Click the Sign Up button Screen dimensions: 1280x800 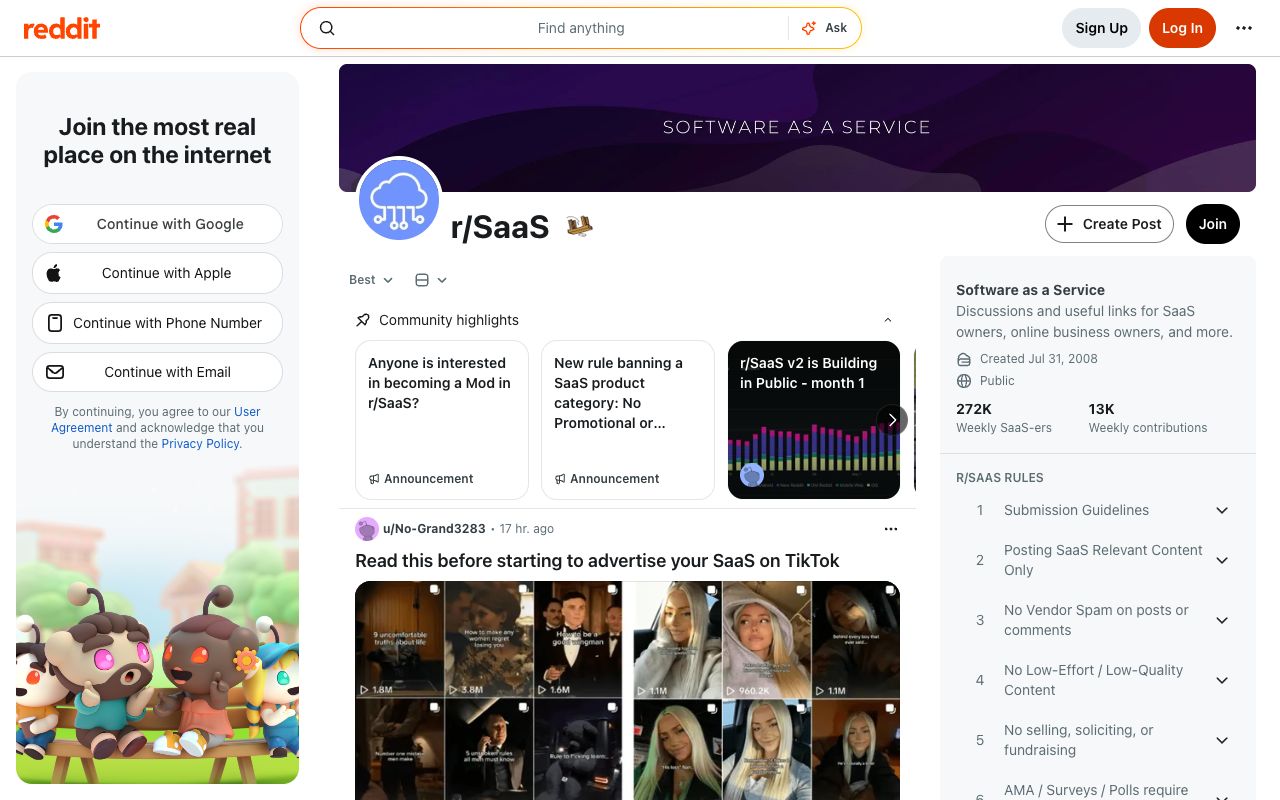(1101, 28)
